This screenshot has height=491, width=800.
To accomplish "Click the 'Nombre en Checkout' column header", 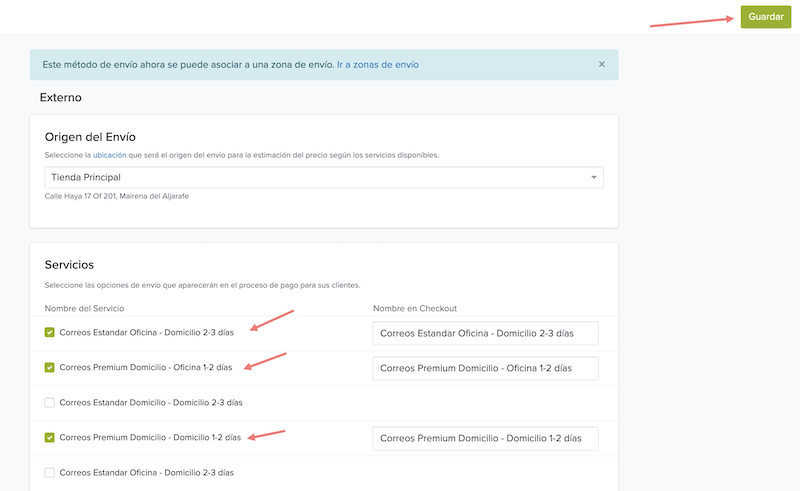I will 414,308.
